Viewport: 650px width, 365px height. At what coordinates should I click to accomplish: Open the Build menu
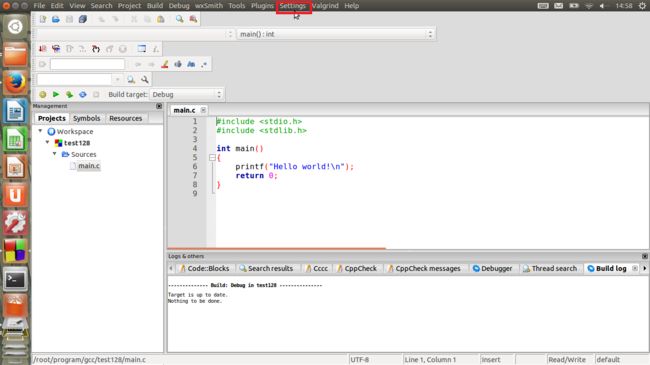point(155,6)
